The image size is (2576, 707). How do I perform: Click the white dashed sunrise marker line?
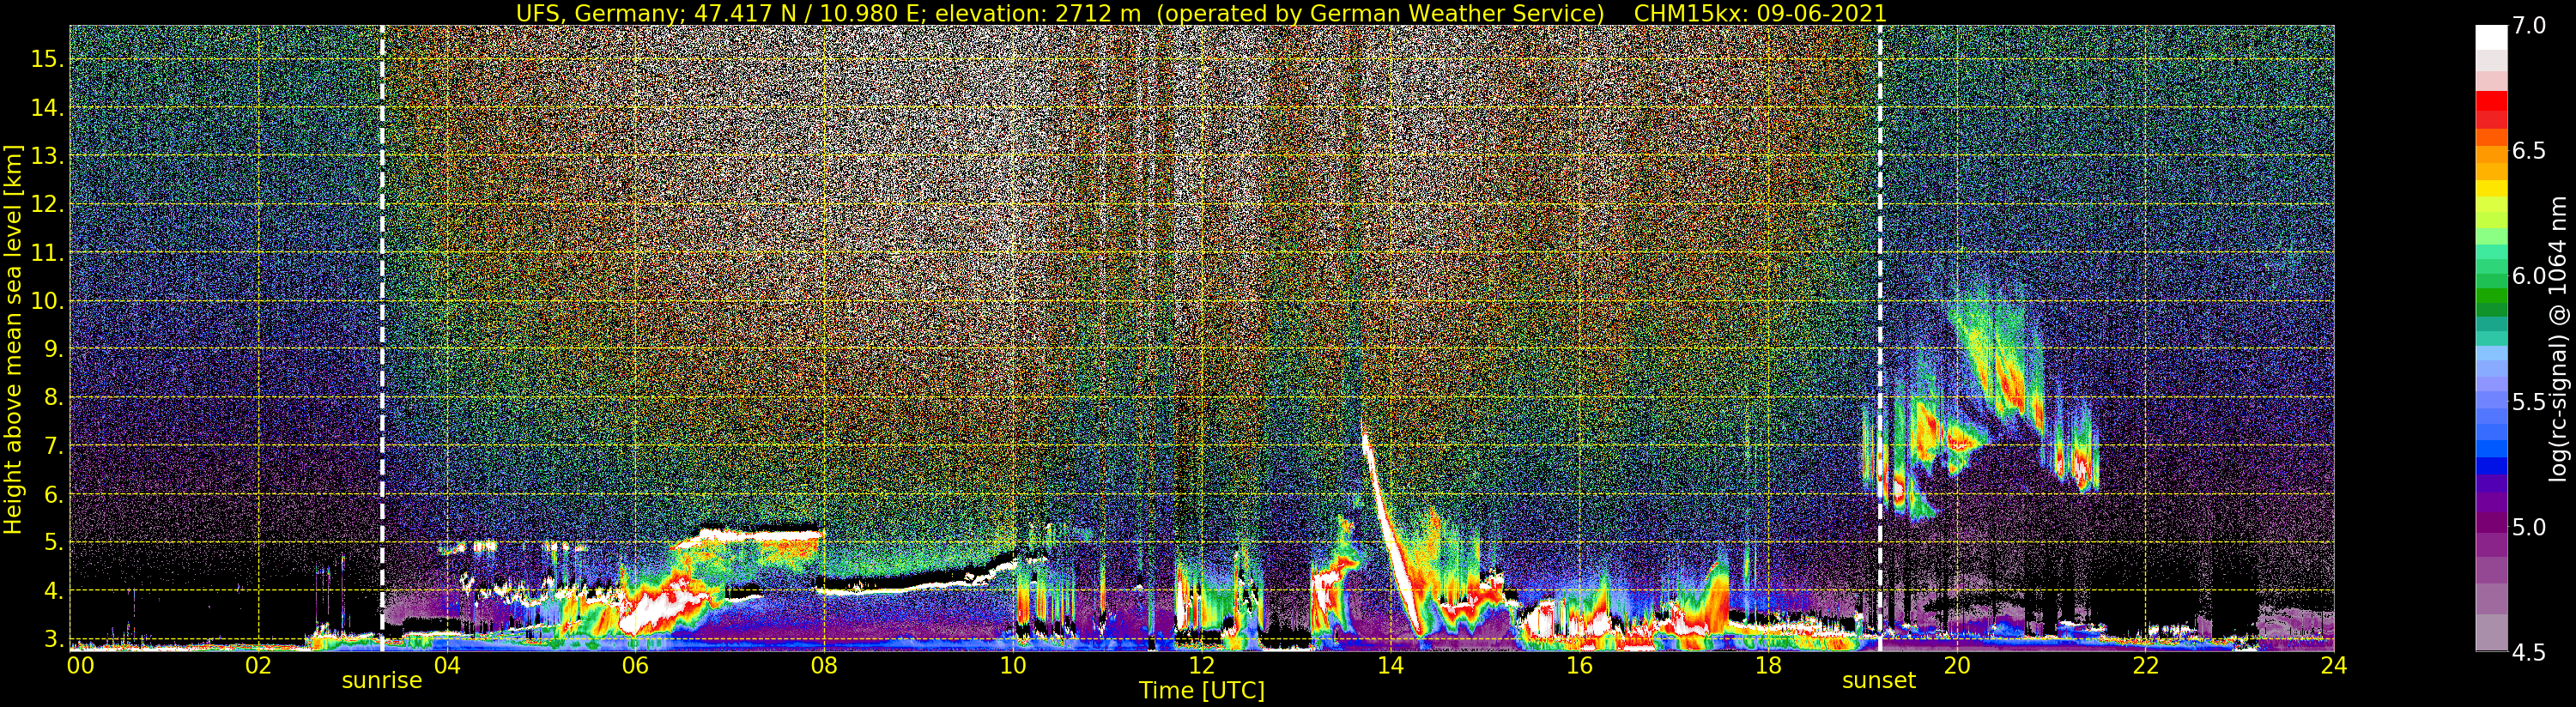click(x=382, y=338)
